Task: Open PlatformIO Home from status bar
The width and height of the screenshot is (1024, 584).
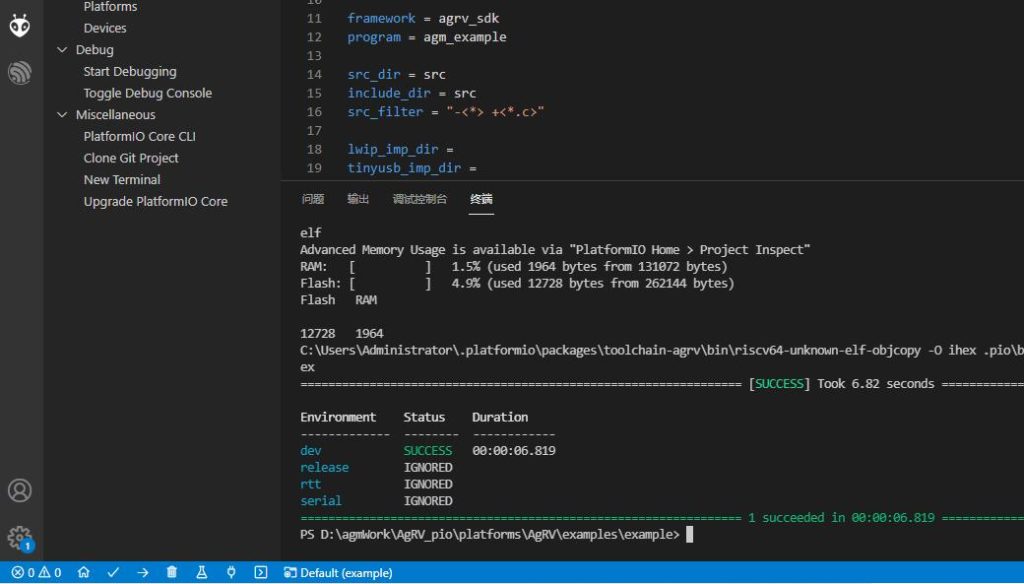Action: point(84,572)
